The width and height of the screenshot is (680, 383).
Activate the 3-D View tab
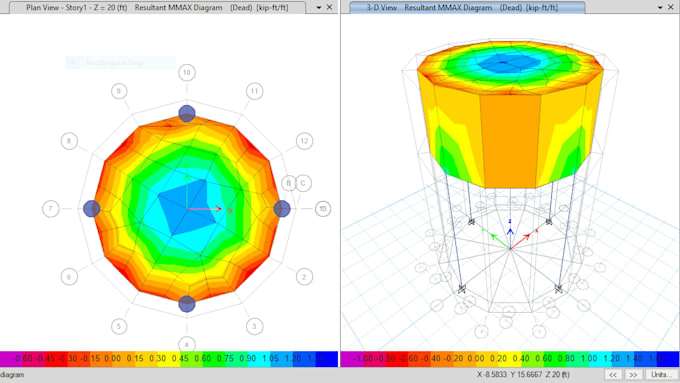(467, 7)
